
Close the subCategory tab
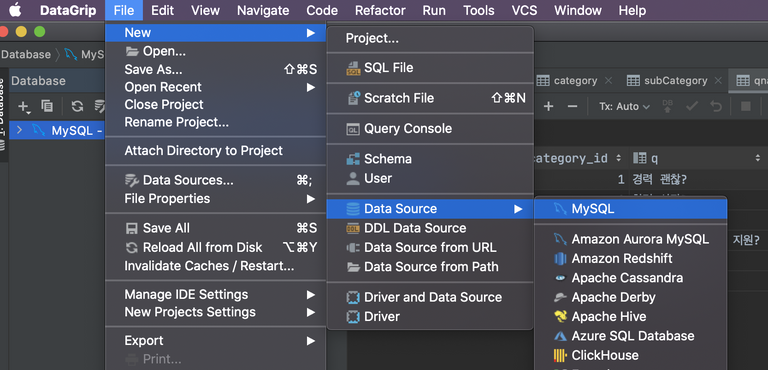click(718, 81)
